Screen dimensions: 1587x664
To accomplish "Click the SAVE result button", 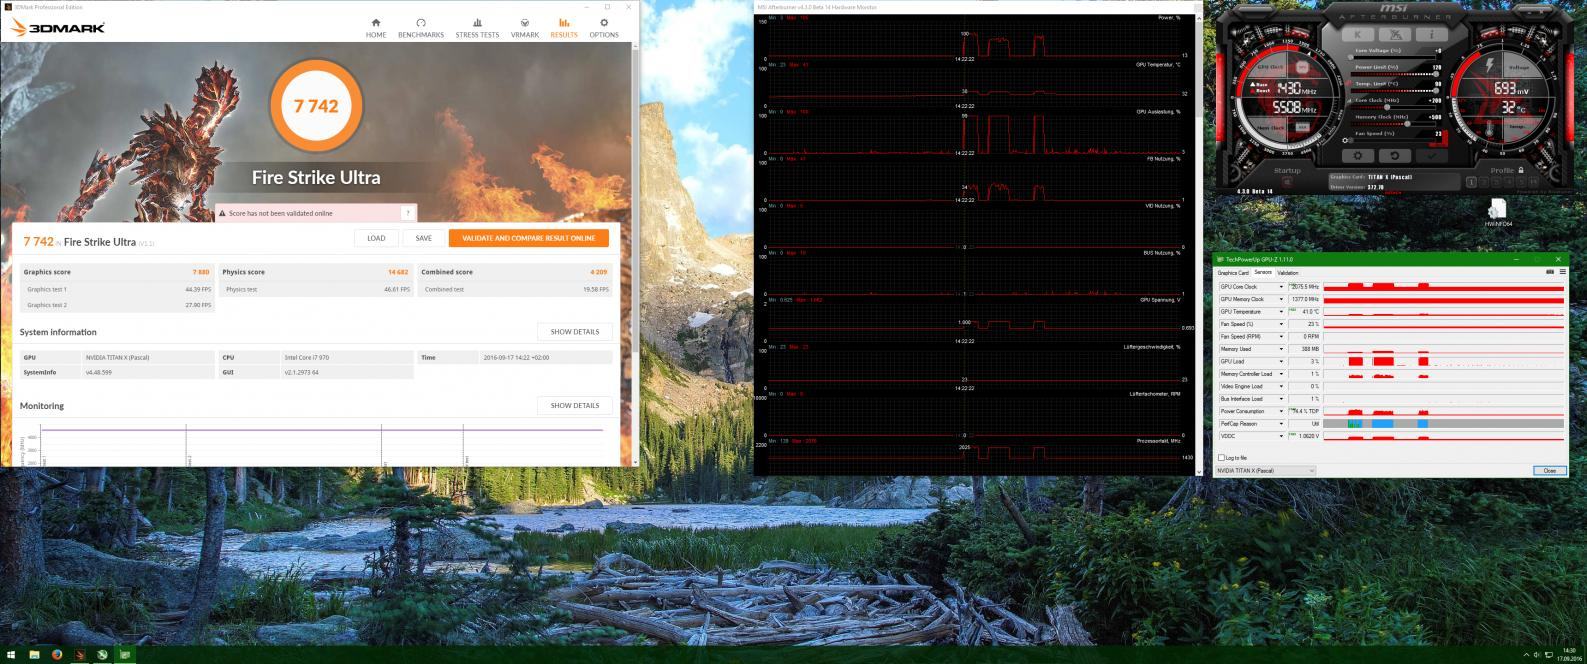I will pyautogui.click(x=424, y=238).
